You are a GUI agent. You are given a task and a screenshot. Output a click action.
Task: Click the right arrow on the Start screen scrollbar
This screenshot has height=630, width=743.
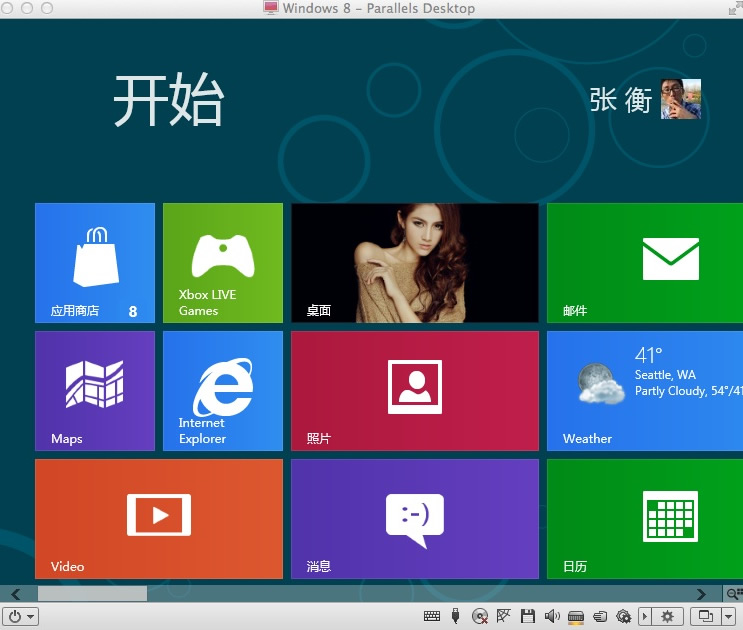click(701, 594)
